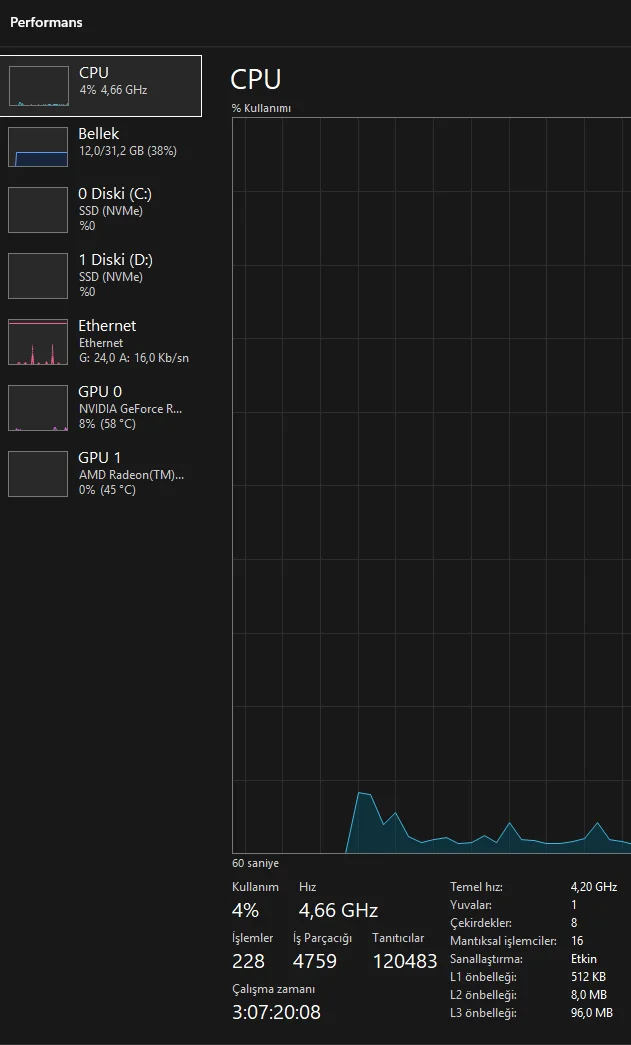Click the Çekirdekler value 8
Screen dimensions: 631x1045
click(x=574, y=923)
